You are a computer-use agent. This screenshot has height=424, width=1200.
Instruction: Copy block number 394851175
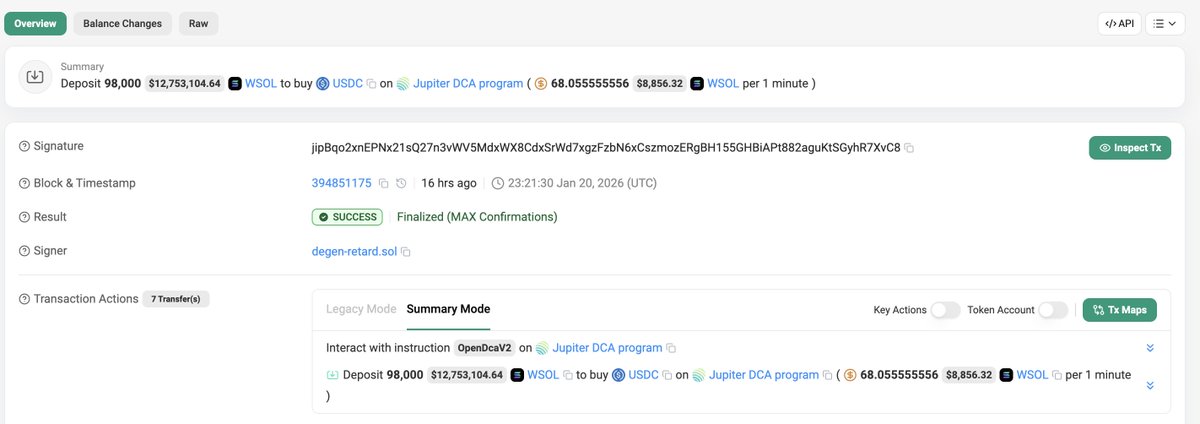(x=383, y=184)
